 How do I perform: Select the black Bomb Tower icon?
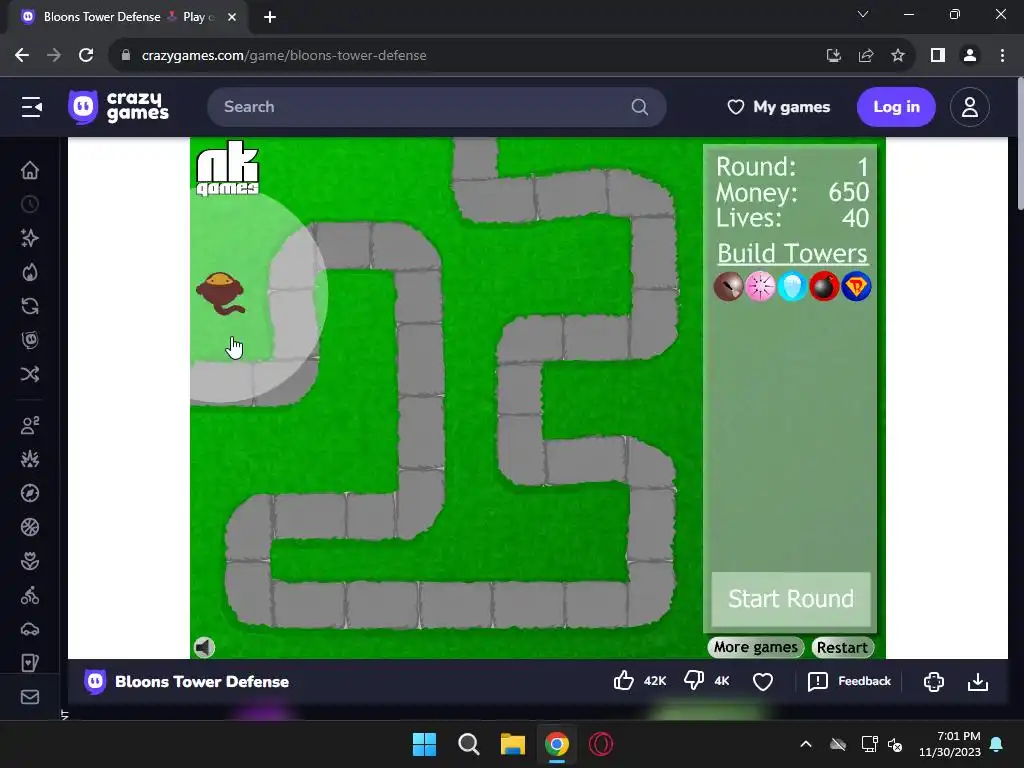(824, 286)
